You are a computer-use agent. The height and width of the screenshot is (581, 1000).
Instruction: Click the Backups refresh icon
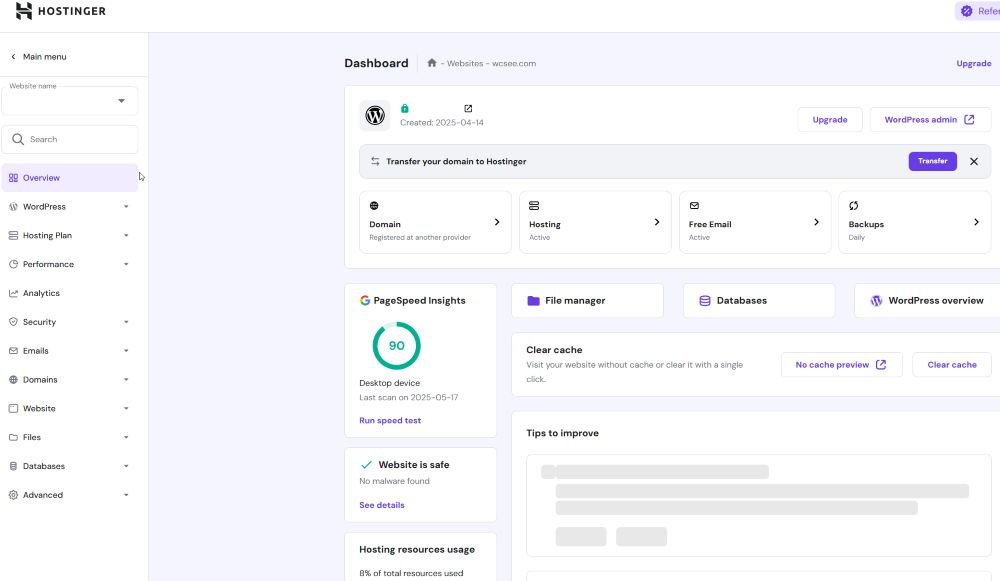[853, 206]
